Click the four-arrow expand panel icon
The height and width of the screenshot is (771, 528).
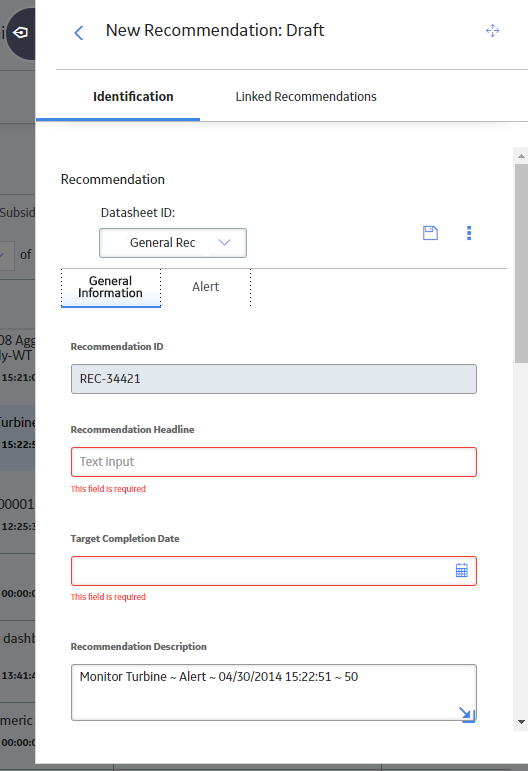pos(492,31)
